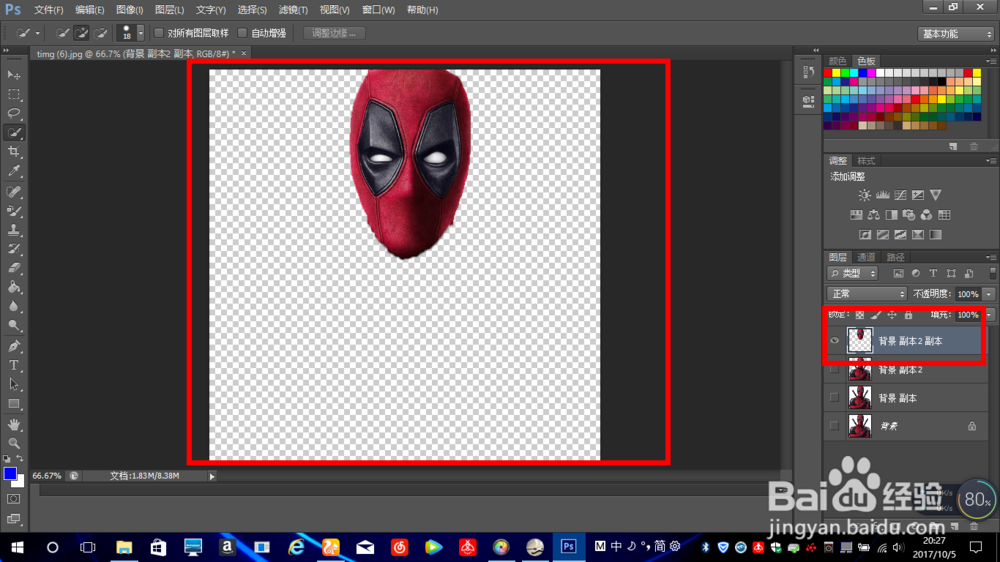This screenshot has height=562, width=1000.
Task: Select the Clone Stamp tool
Action: [14, 230]
